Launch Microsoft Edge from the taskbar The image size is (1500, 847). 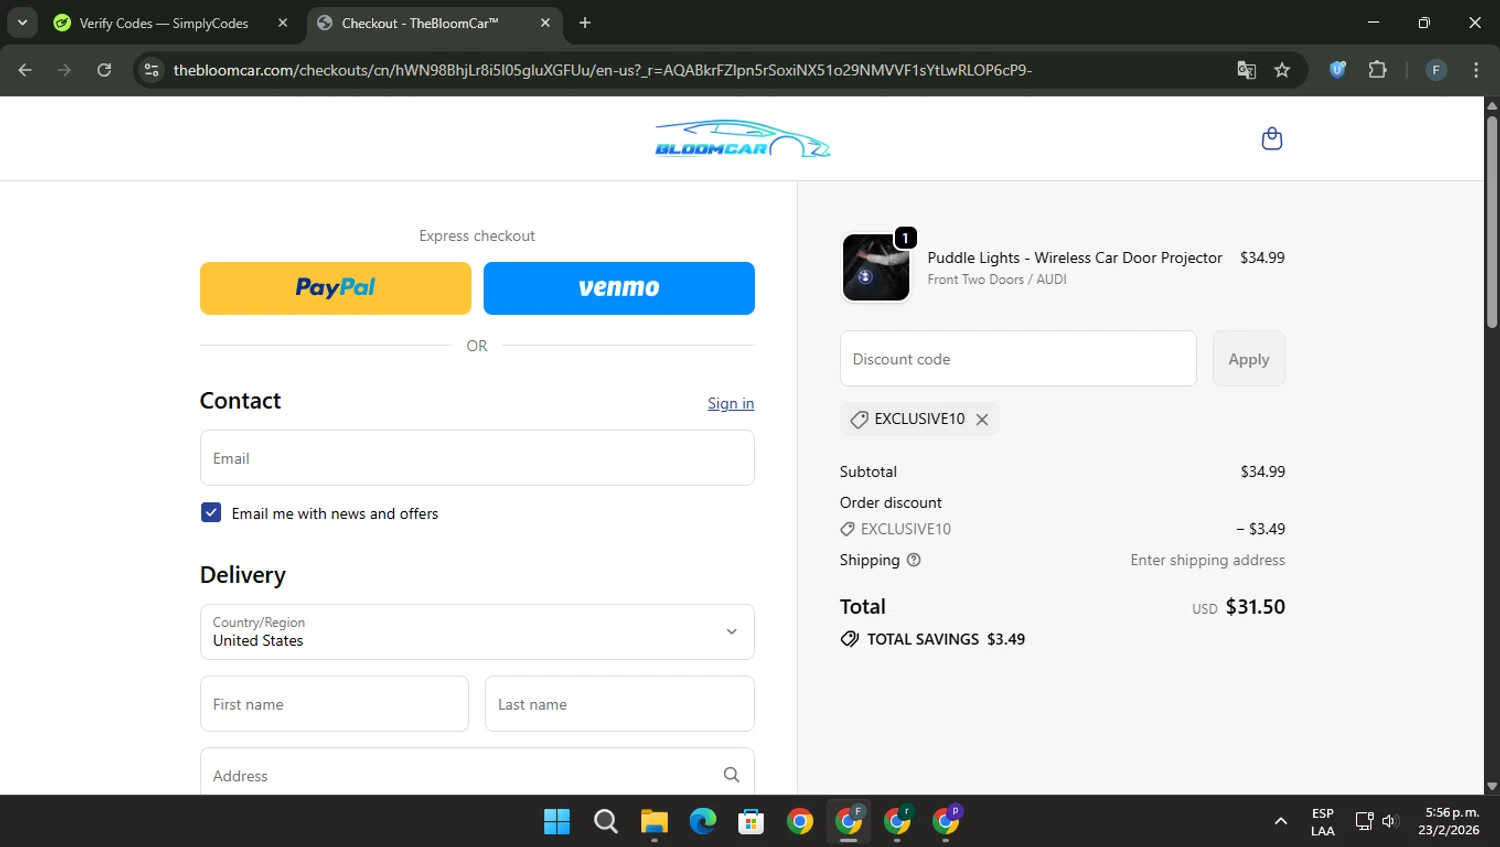click(x=703, y=822)
